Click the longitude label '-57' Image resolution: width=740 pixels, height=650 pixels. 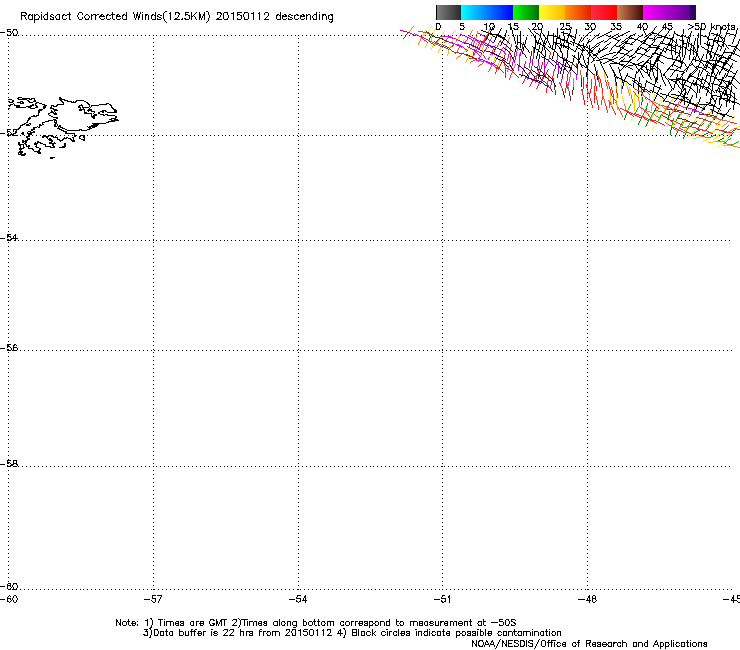coord(153,599)
